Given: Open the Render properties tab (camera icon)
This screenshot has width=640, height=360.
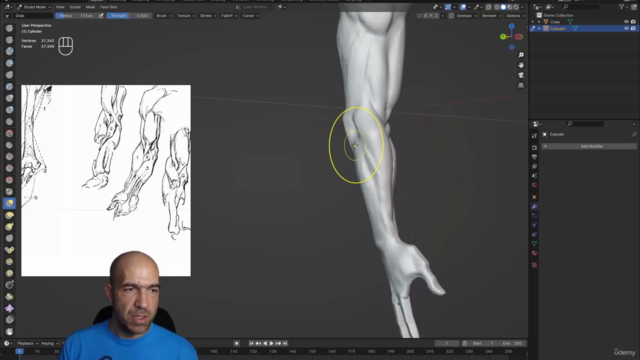Looking at the screenshot, I should coord(534,147).
